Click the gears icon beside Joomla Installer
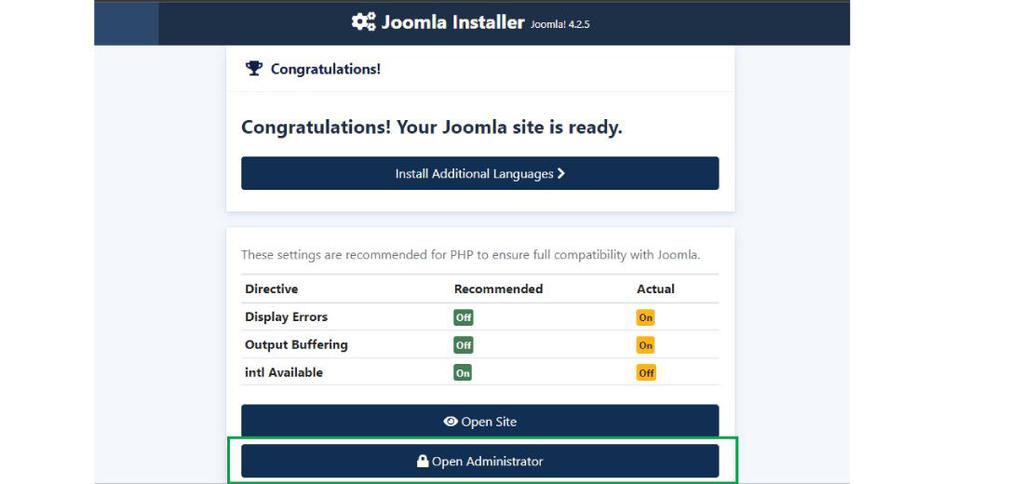 (x=363, y=22)
